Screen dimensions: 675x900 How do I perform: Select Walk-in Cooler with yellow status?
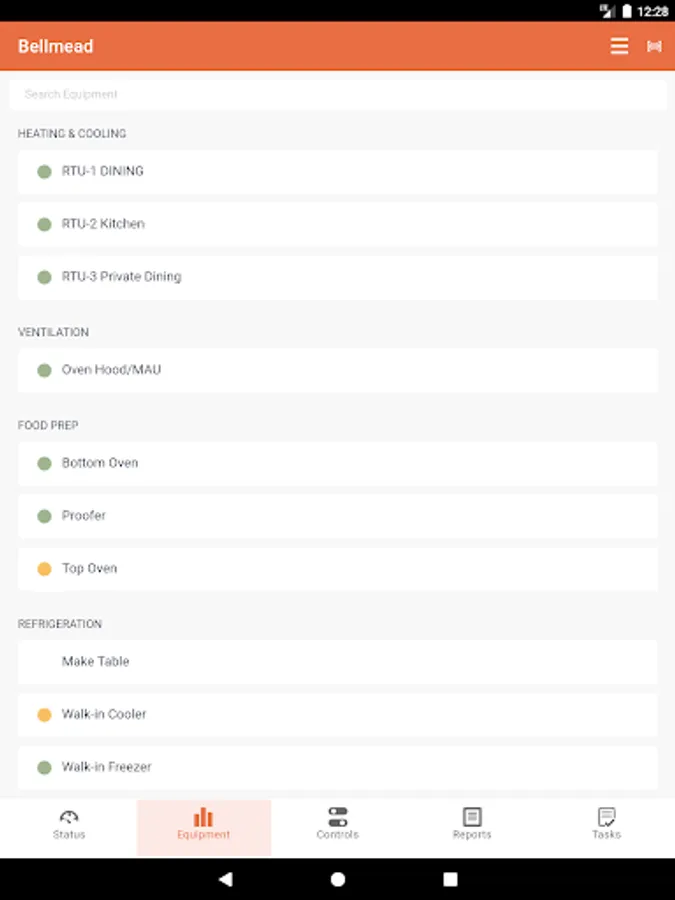click(338, 715)
